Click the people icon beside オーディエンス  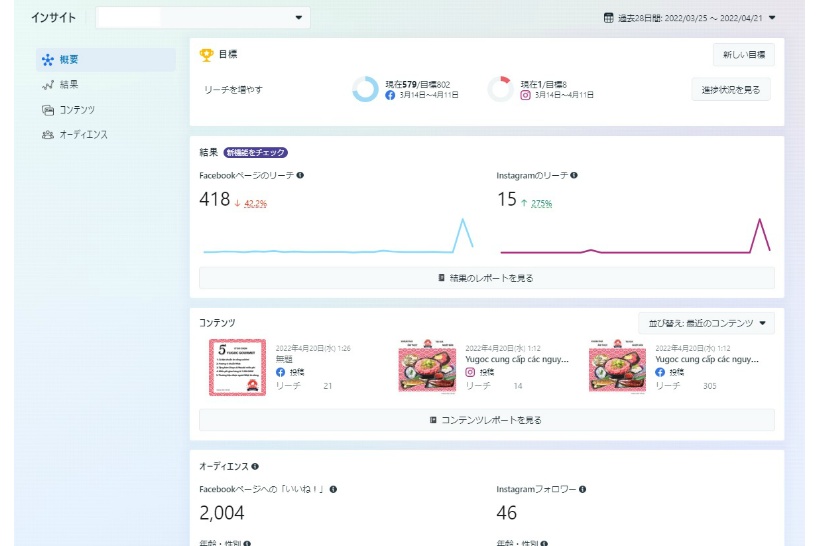tap(48, 135)
